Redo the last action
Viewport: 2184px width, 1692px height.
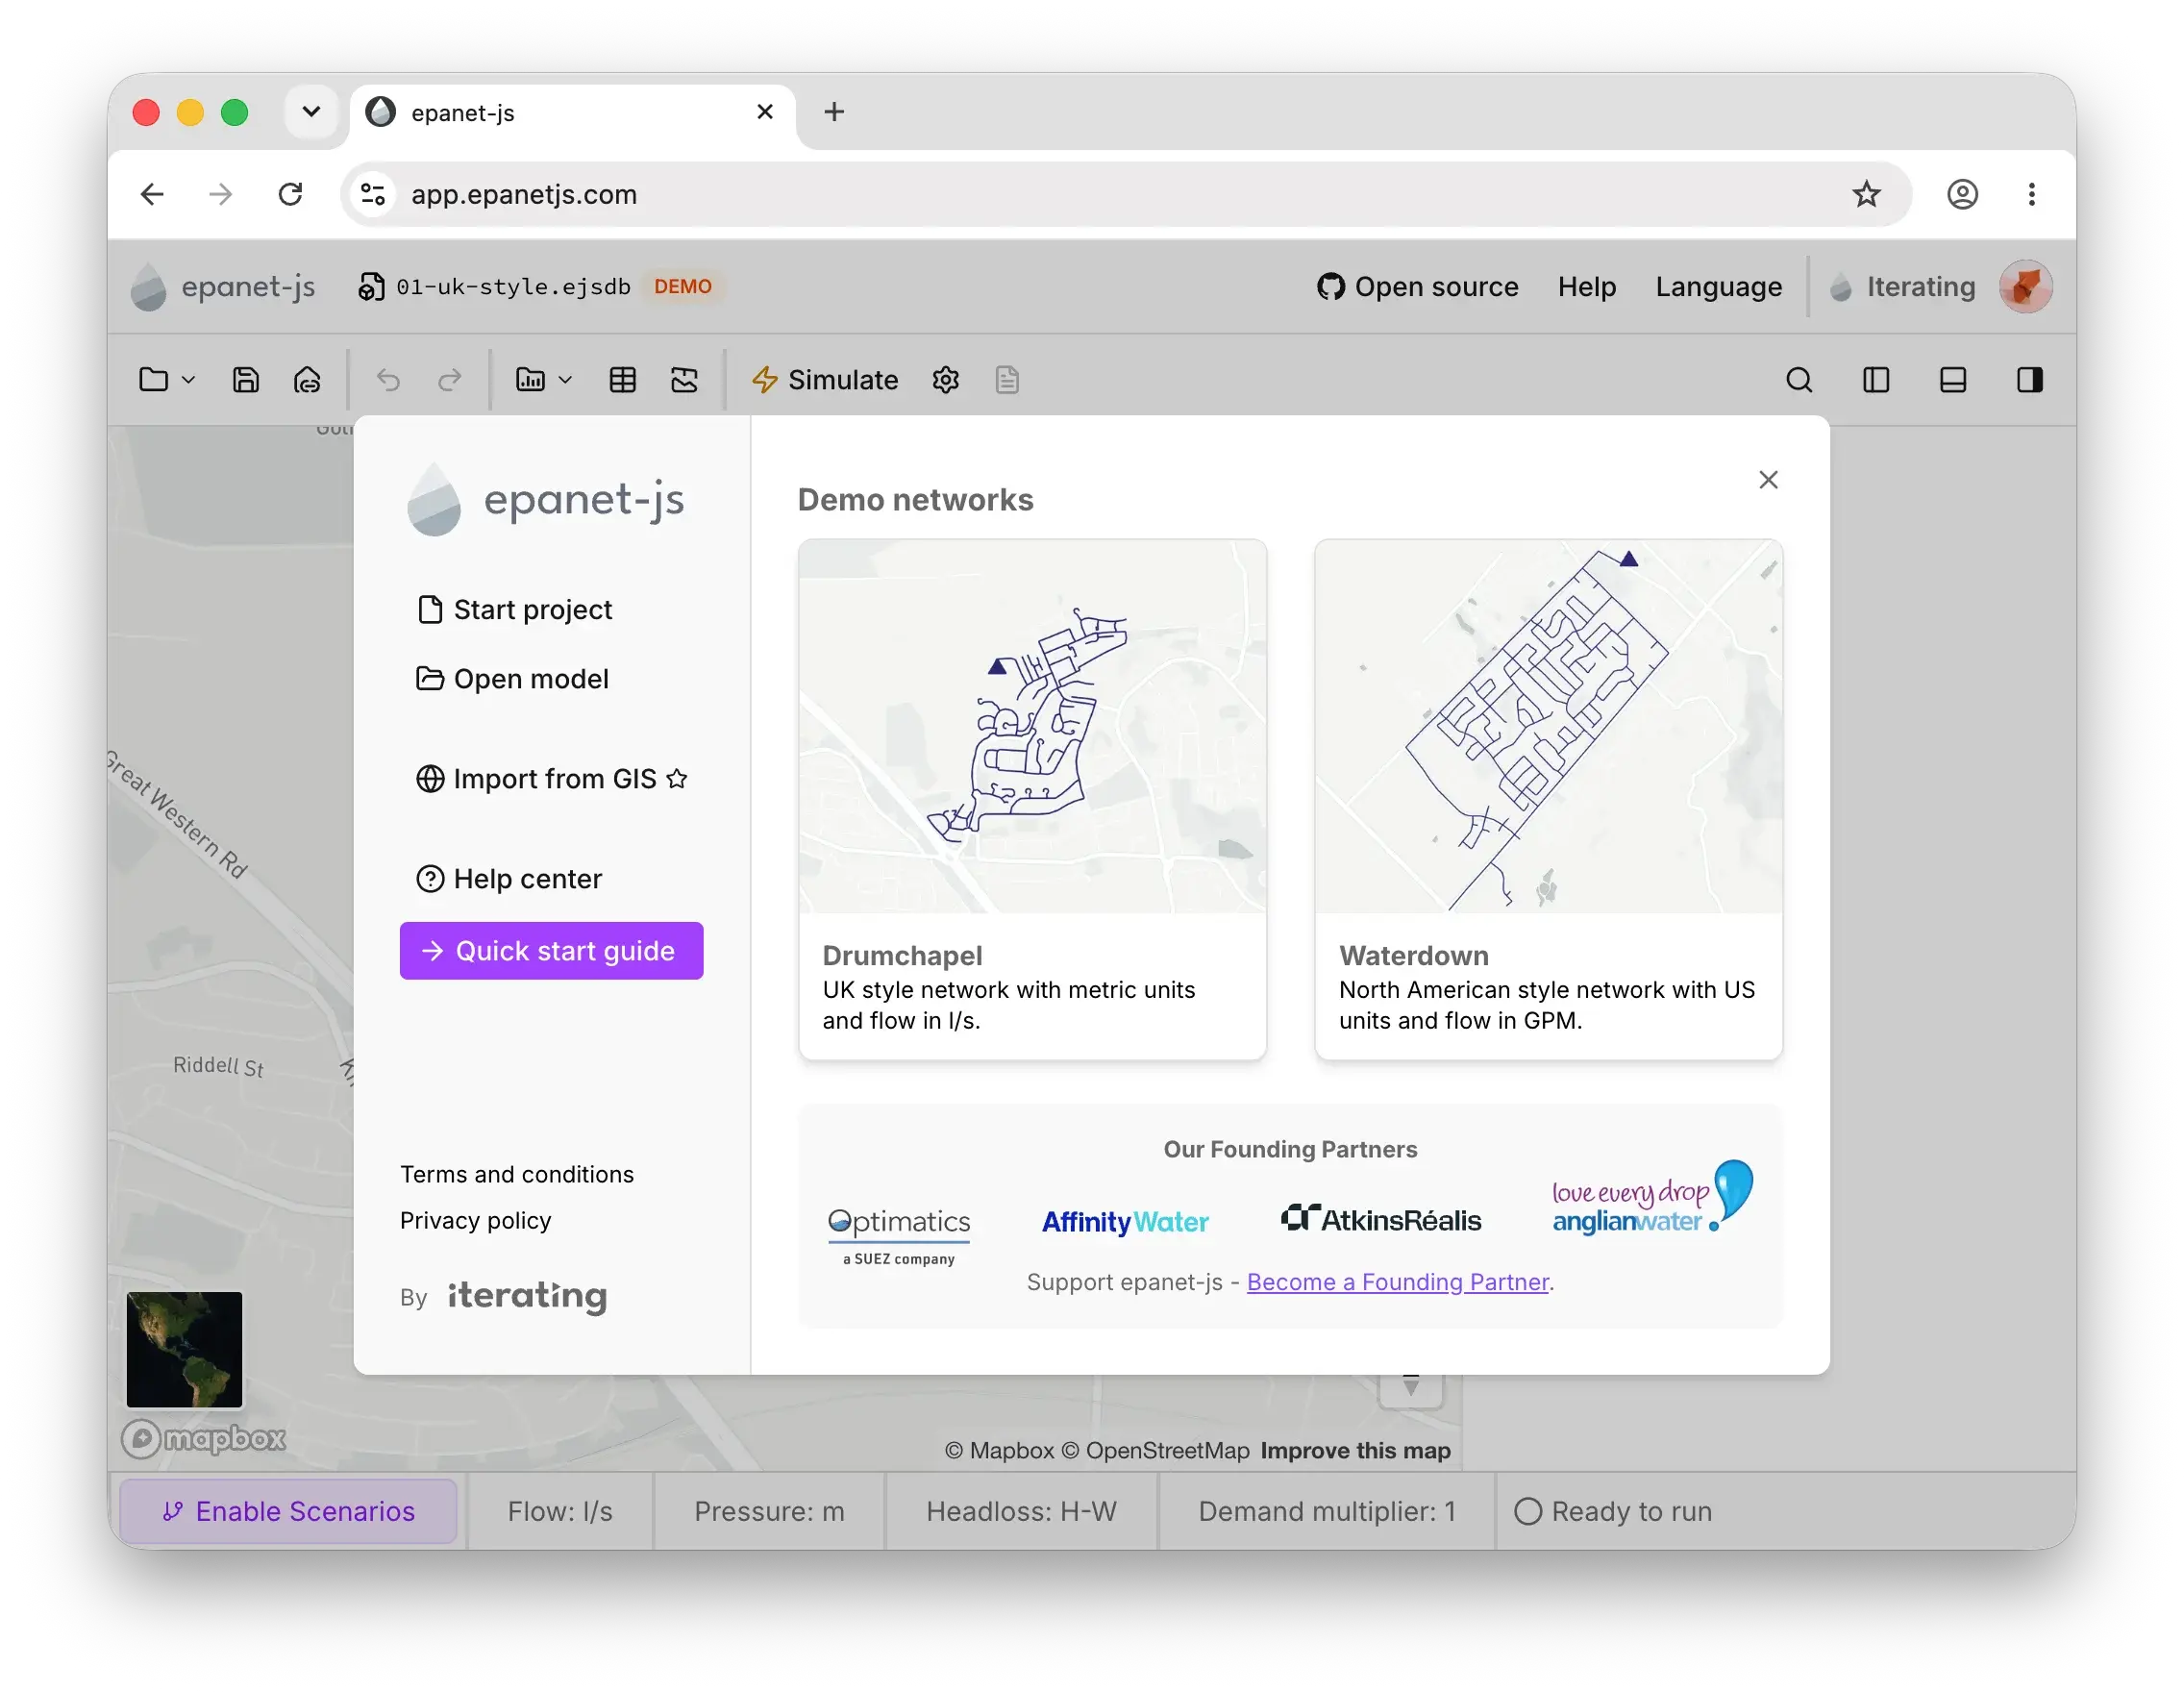(x=450, y=380)
